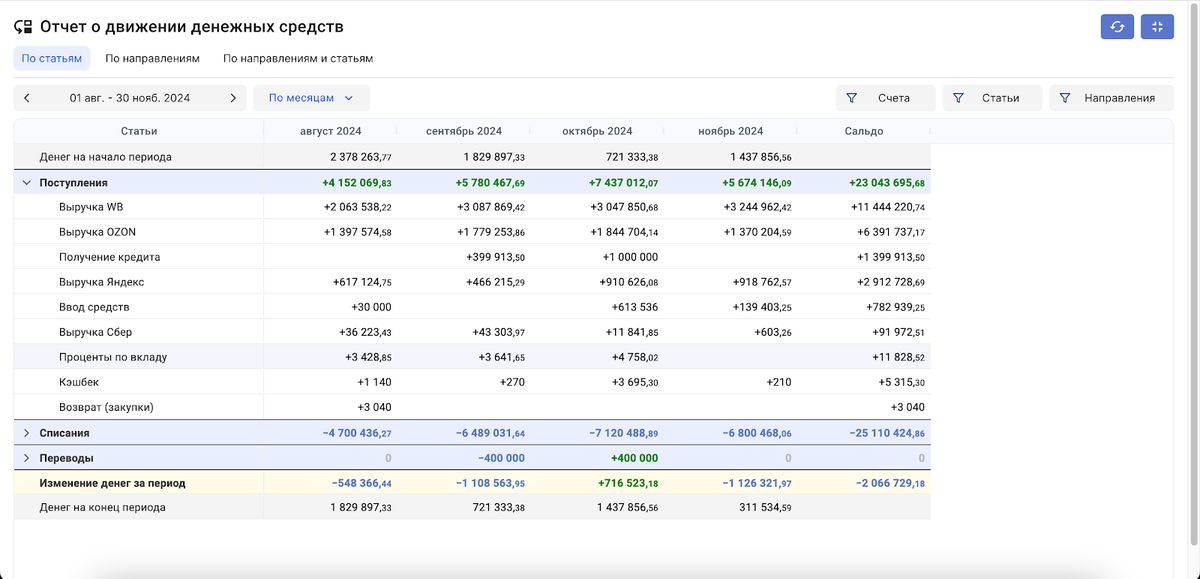Expand the Переводы row group
The image size is (1200, 579).
(26, 458)
